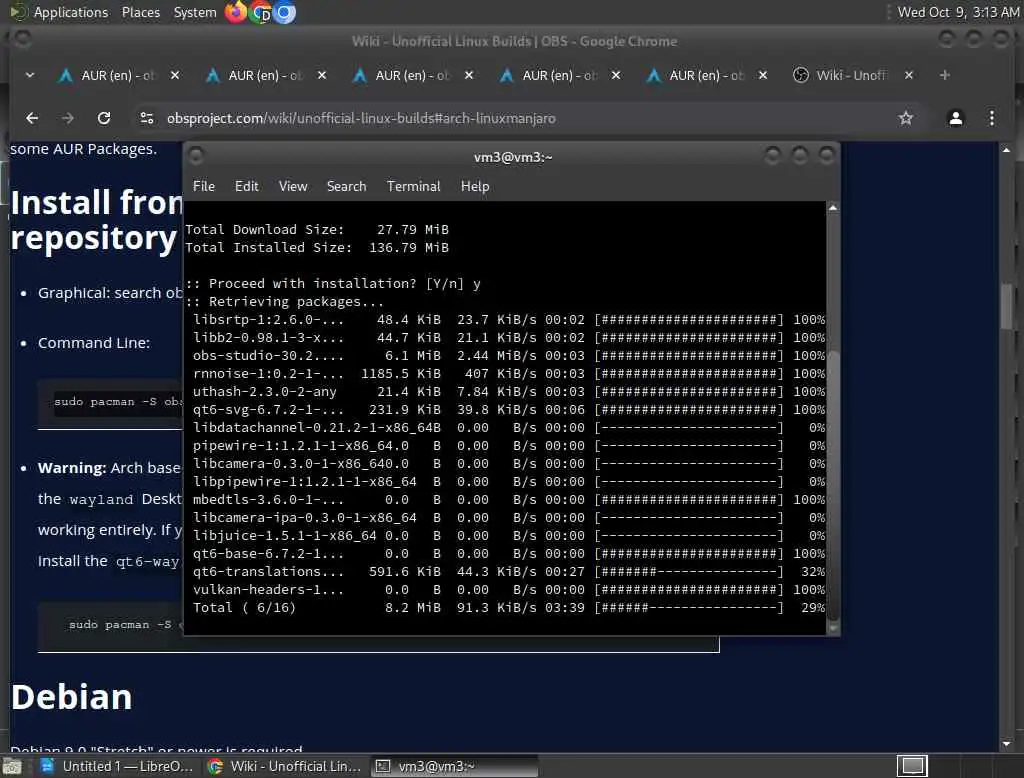This screenshot has width=1024, height=778.
Task: Open the terminal Help menu
Action: pyautogui.click(x=475, y=186)
